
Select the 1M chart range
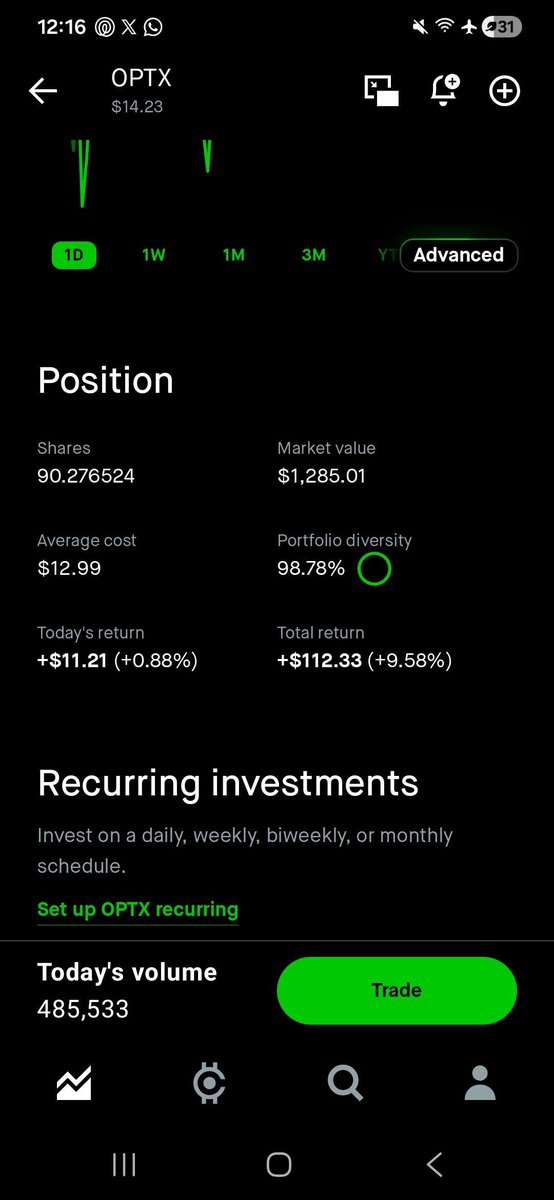(x=233, y=255)
